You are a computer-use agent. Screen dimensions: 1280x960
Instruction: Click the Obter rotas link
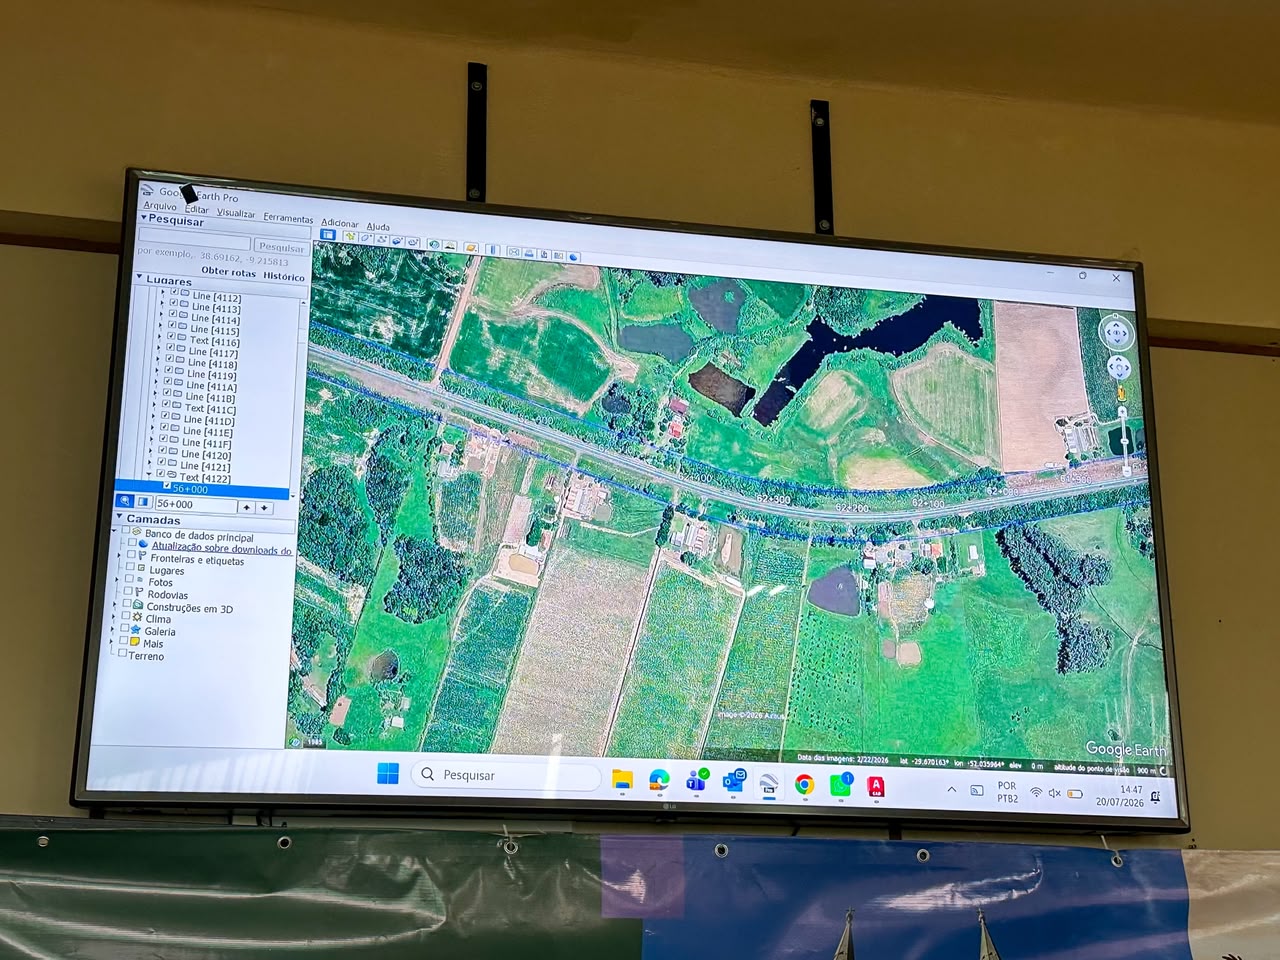pos(229,271)
